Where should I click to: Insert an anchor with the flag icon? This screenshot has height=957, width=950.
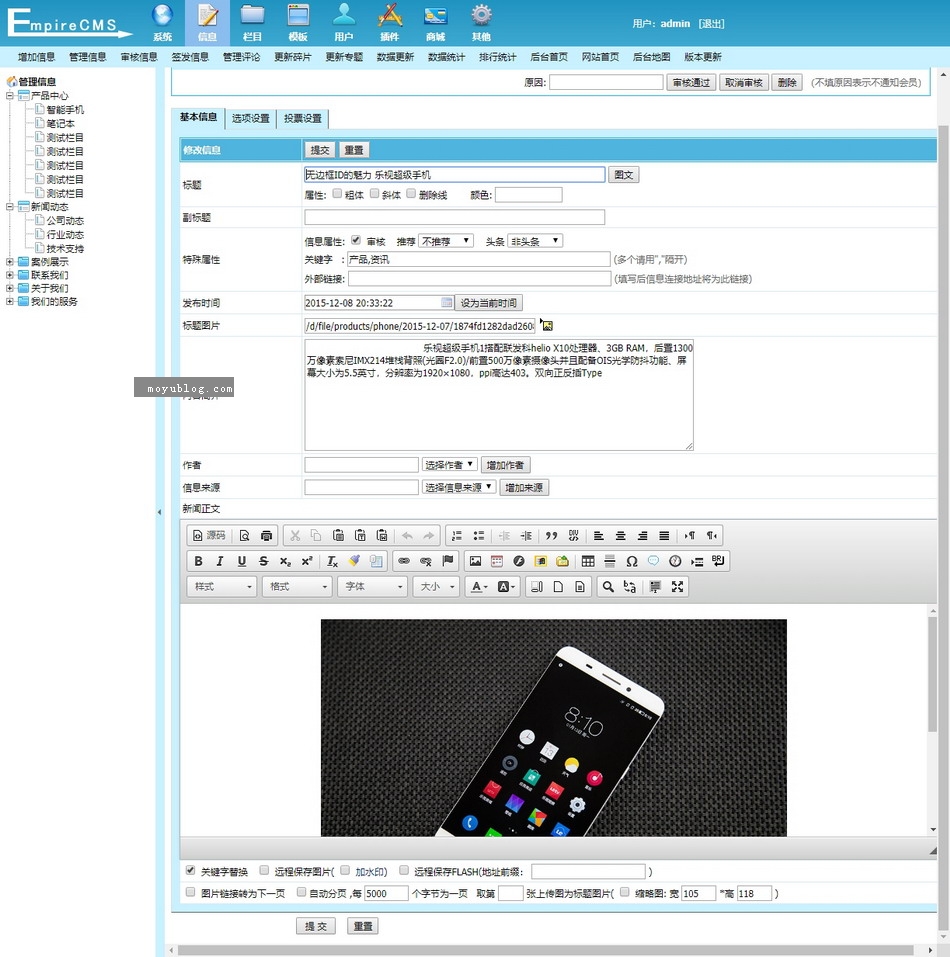[448, 561]
